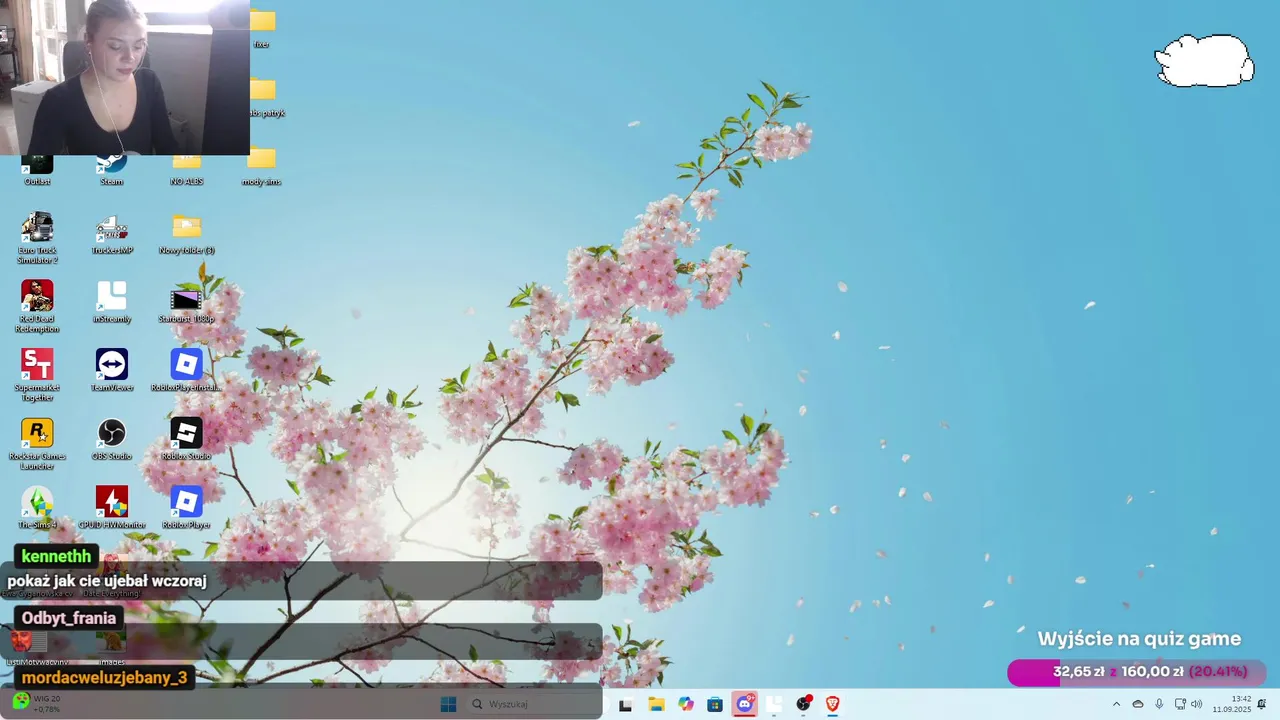Open the volume tray icon

(x=1196, y=704)
